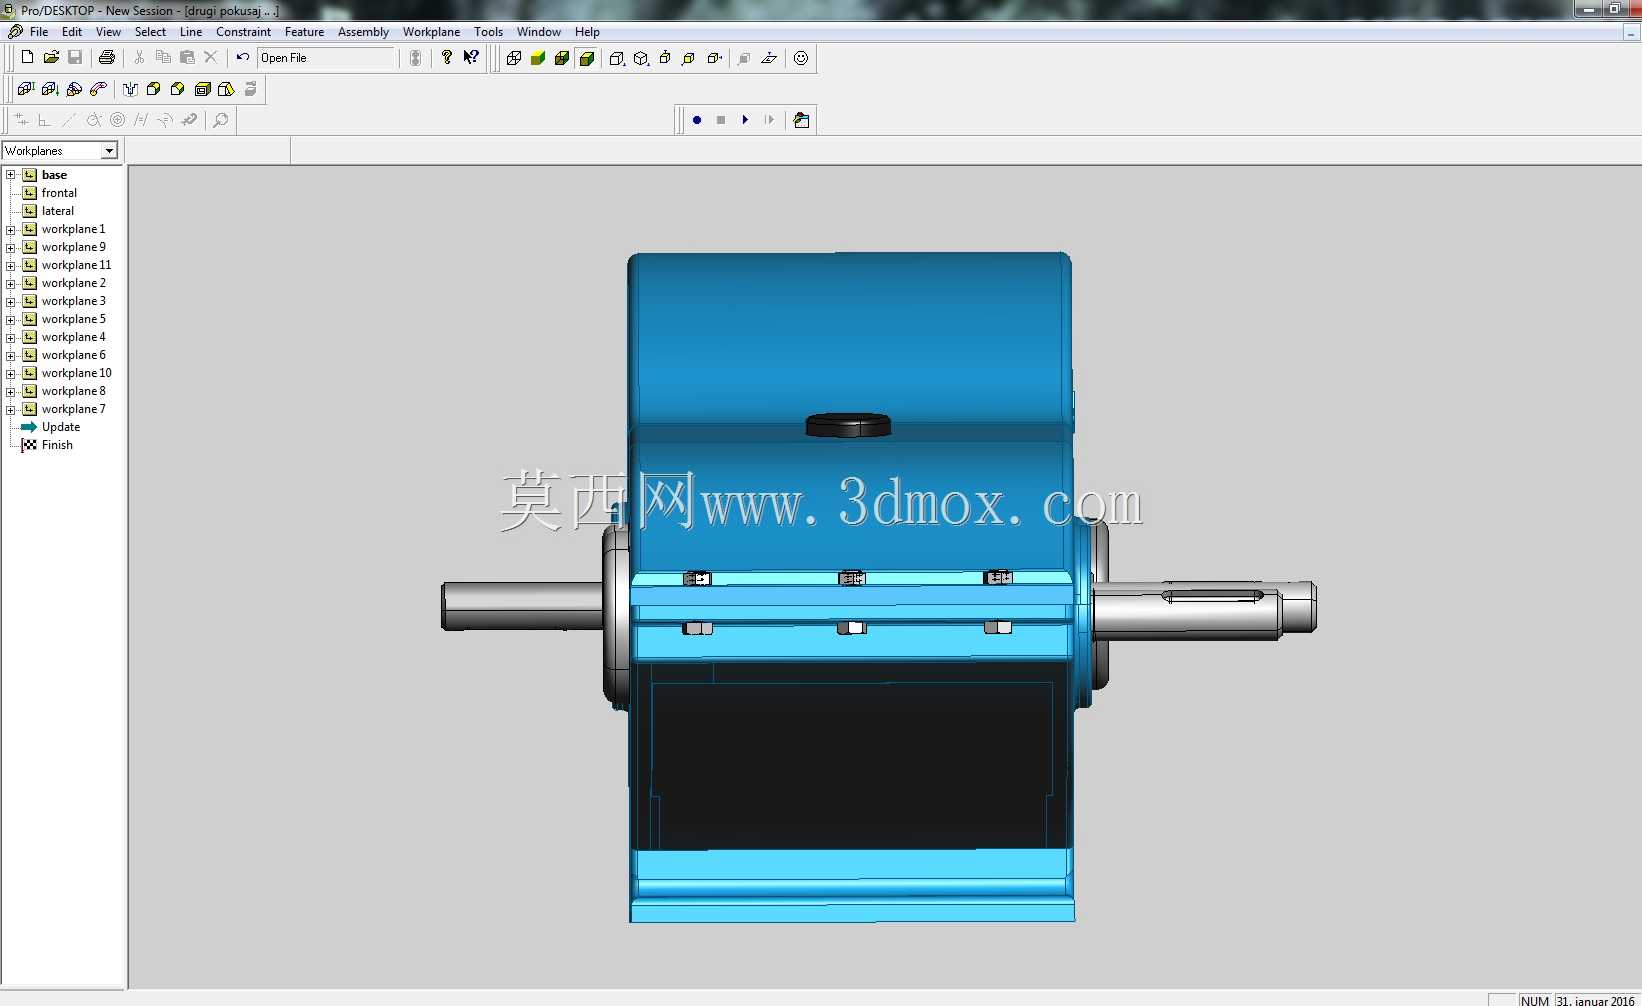Viewport: 1642px width, 1006px height.
Task: Choose the Sweep Profile pipe icon
Action: [x=98, y=89]
